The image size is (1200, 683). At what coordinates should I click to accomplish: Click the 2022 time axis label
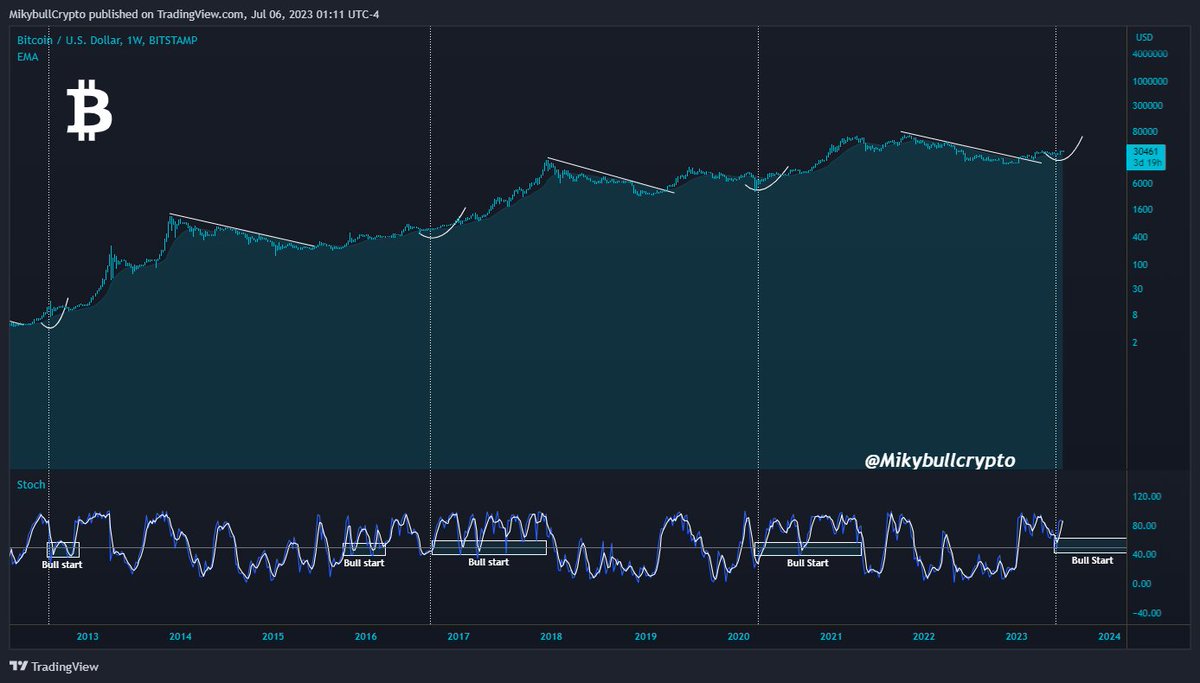pos(924,636)
